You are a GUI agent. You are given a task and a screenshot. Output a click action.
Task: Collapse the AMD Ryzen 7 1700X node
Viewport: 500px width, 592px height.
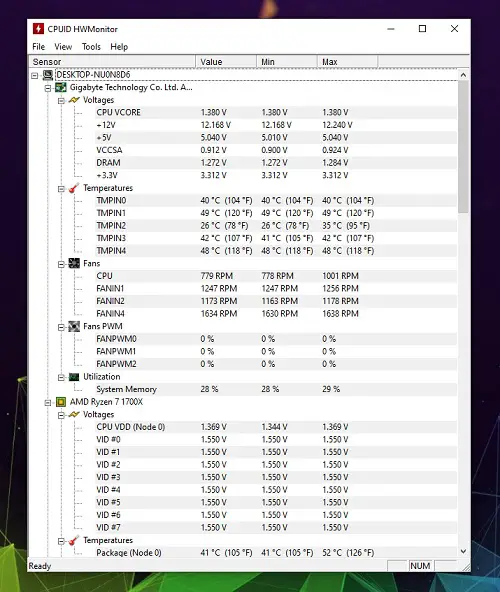point(48,402)
